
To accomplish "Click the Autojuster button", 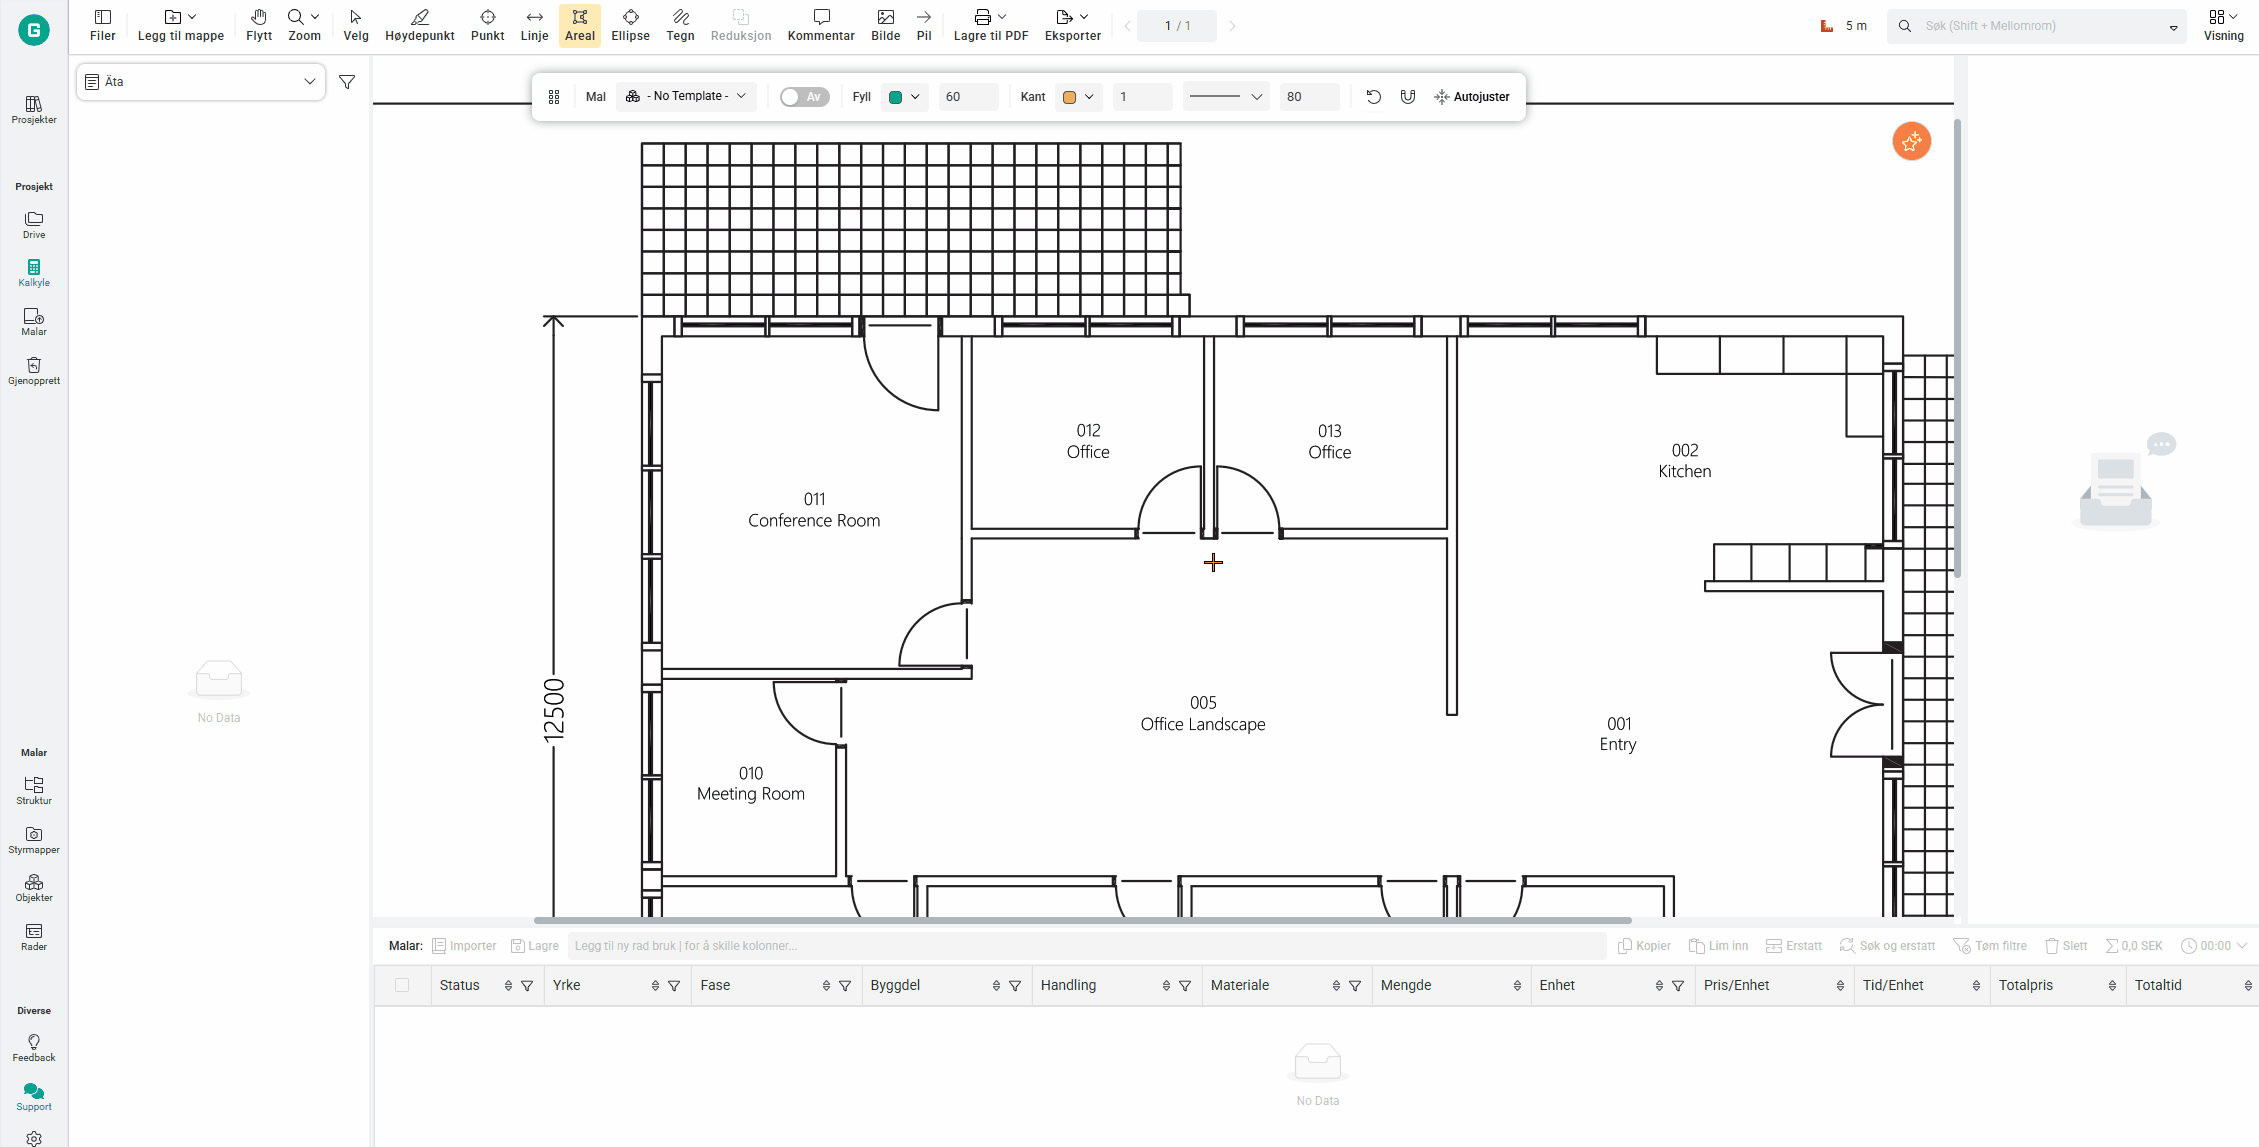I will coord(1471,97).
